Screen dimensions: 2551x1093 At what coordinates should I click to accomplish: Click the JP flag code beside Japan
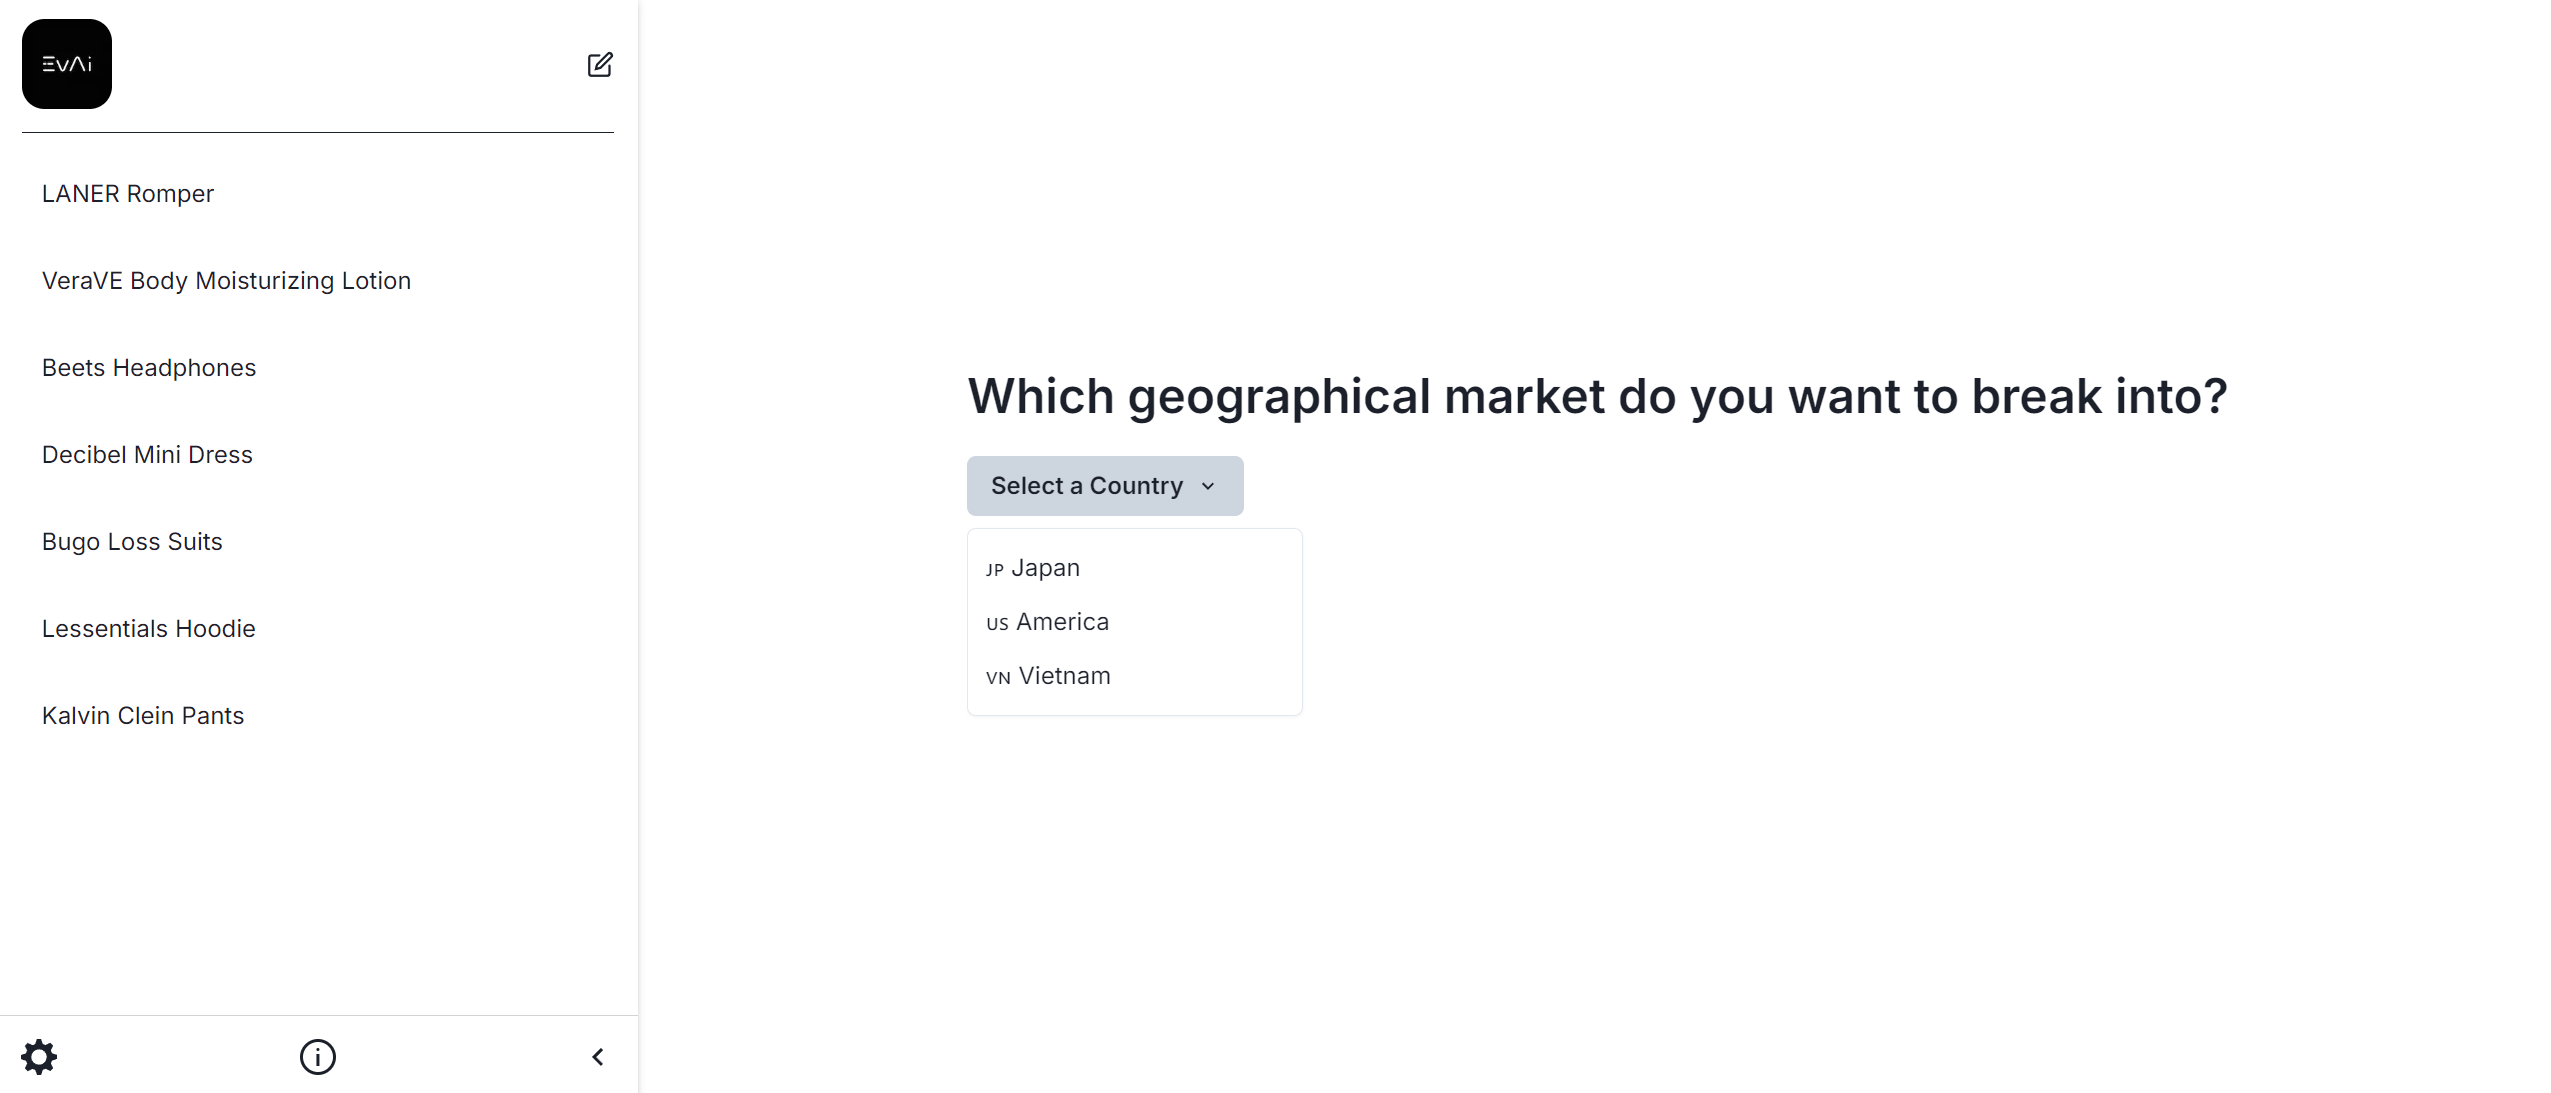[x=994, y=570]
